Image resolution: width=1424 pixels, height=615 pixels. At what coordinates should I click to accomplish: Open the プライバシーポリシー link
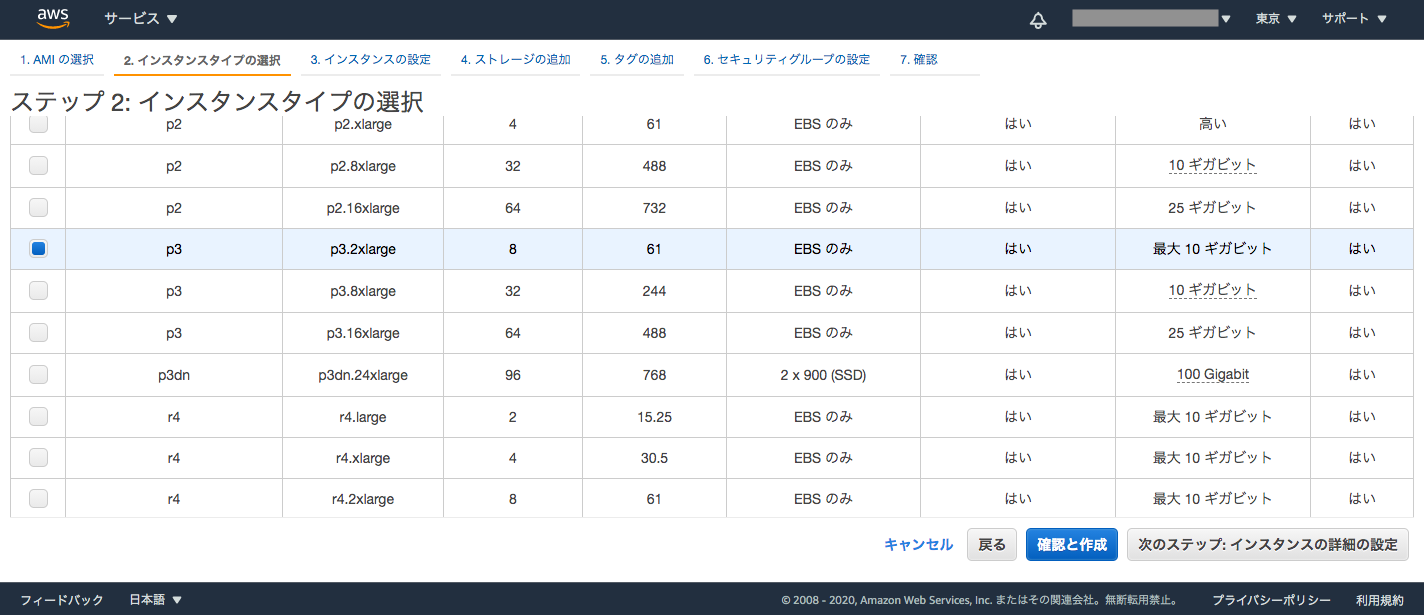[x=1271, y=600]
